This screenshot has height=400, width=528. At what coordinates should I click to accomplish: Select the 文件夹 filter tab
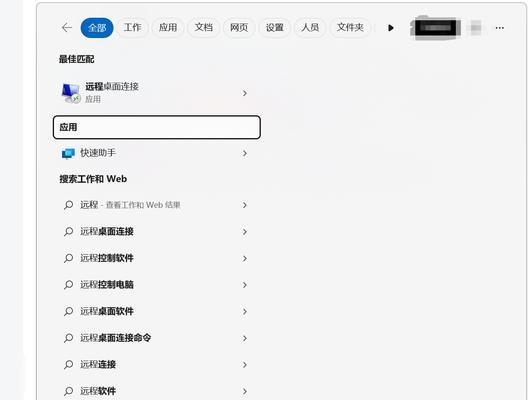(x=350, y=28)
